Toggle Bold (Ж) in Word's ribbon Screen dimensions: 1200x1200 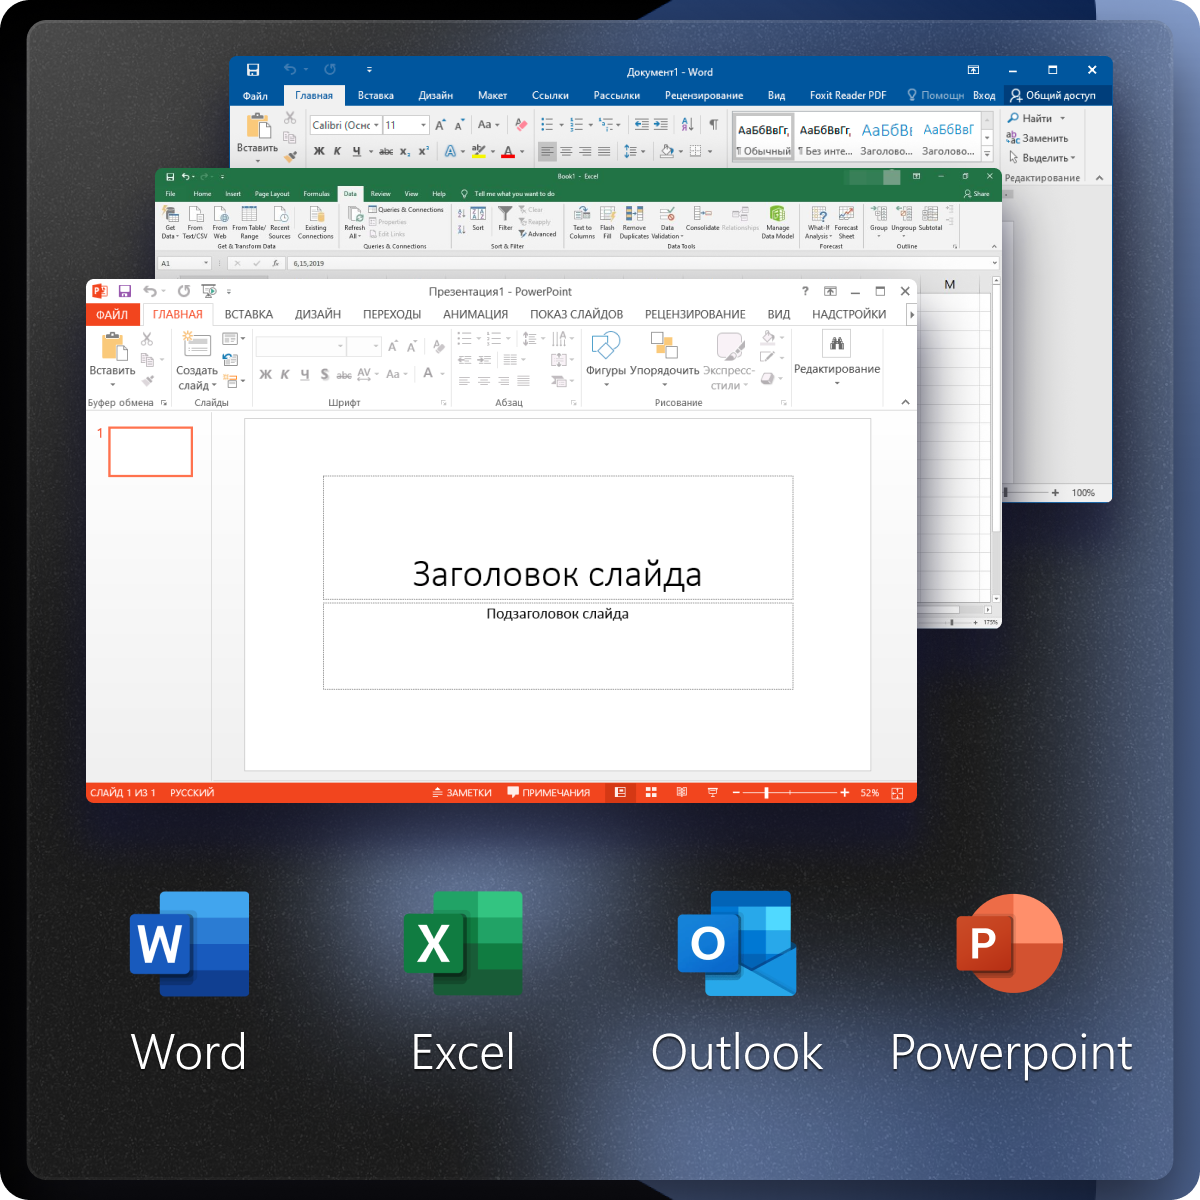pyautogui.click(x=319, y=151)
